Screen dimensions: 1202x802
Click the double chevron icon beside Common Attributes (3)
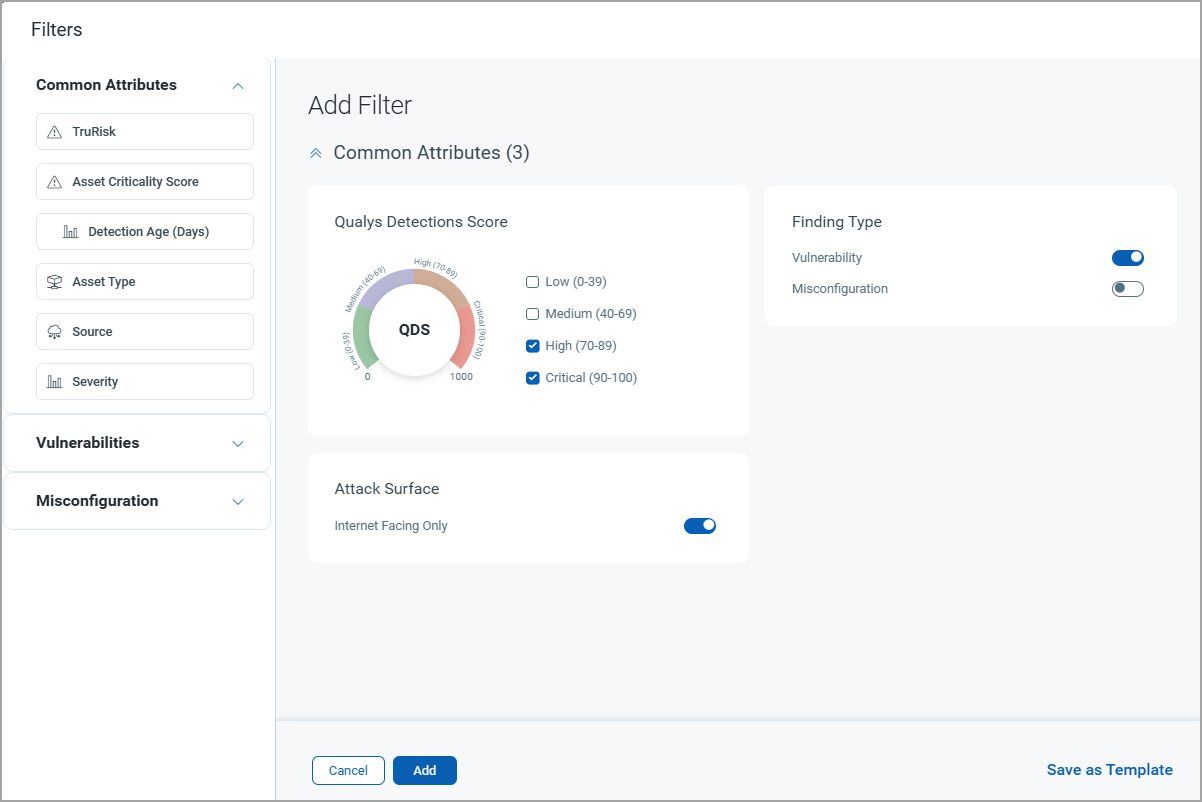pos(316,153)
